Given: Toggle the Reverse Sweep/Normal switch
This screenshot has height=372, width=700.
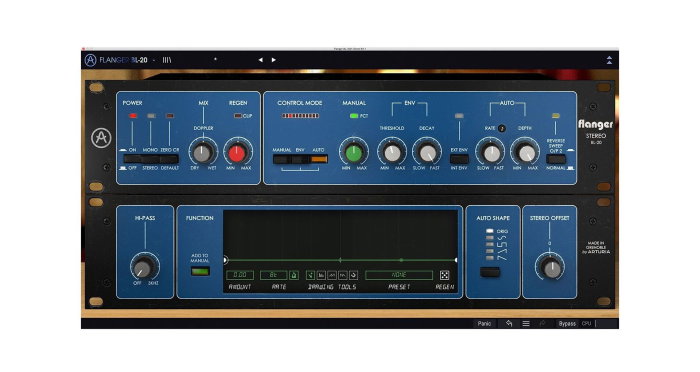Looking at the screenshot, I should pyautogui.click(x=556, y=159).
